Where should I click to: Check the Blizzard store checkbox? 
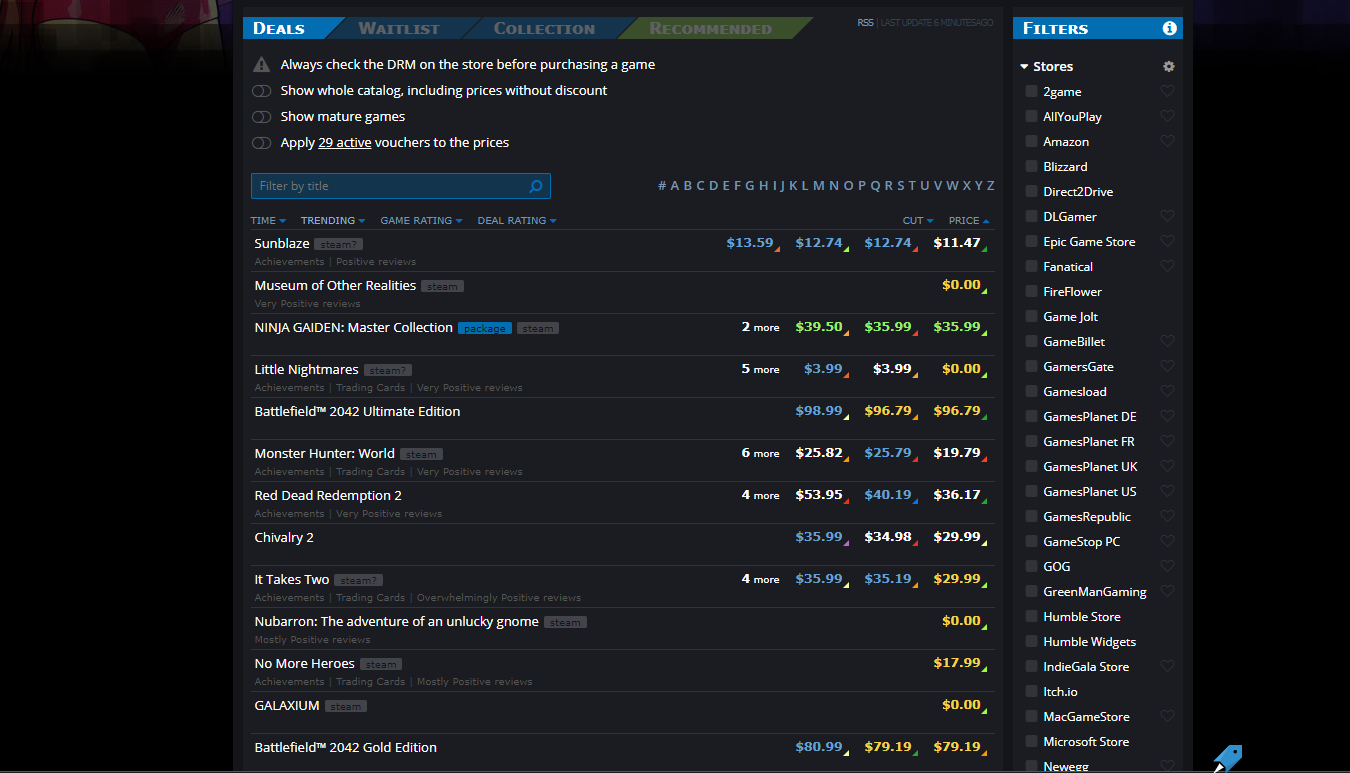pos(1031,166)
